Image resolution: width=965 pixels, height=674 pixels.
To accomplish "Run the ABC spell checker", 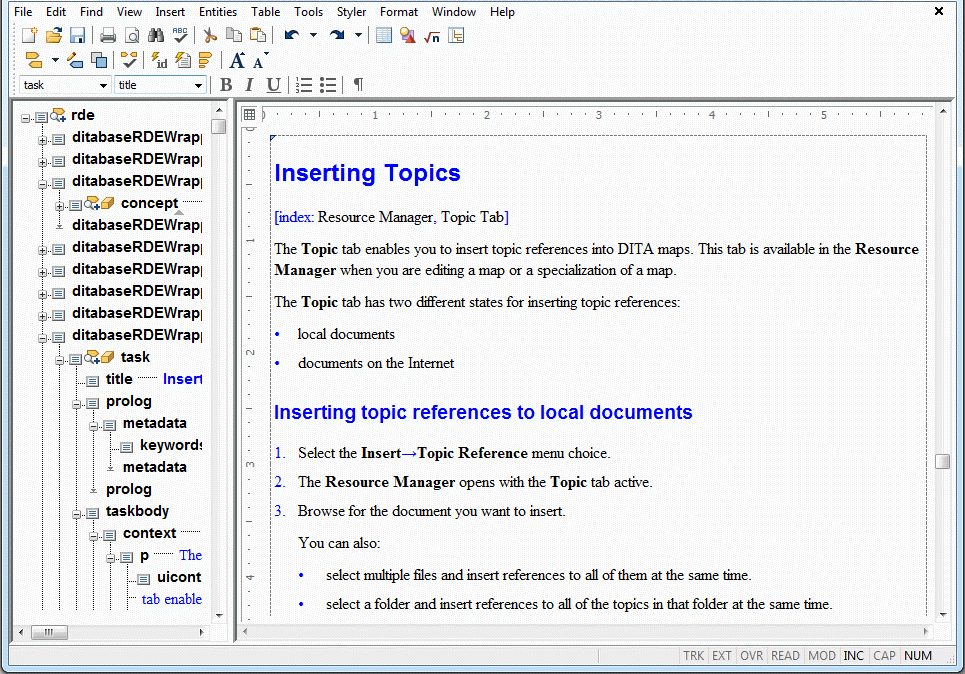I will [180, 36].
